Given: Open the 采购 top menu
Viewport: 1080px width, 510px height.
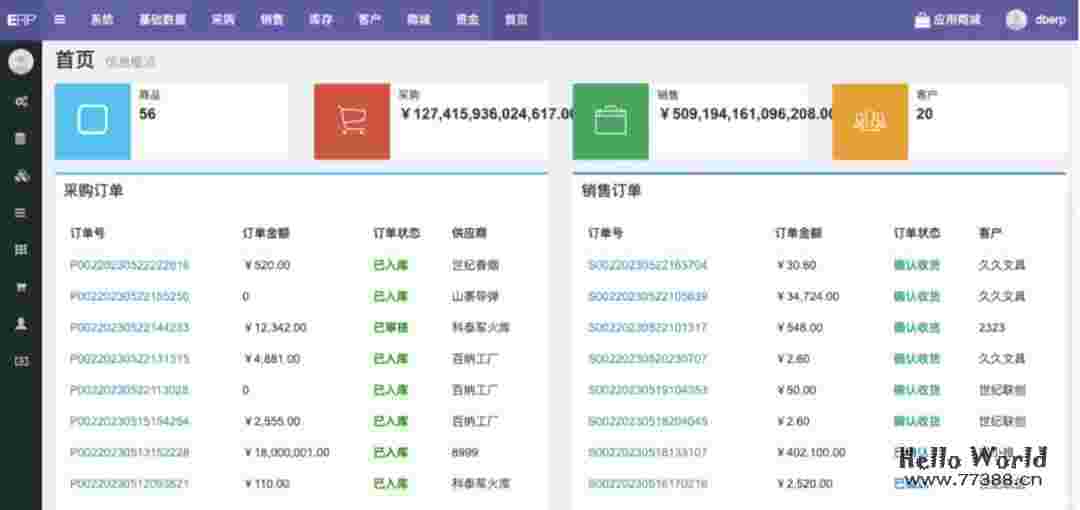Looking at the screenshot, I should (x=223, y=19).
